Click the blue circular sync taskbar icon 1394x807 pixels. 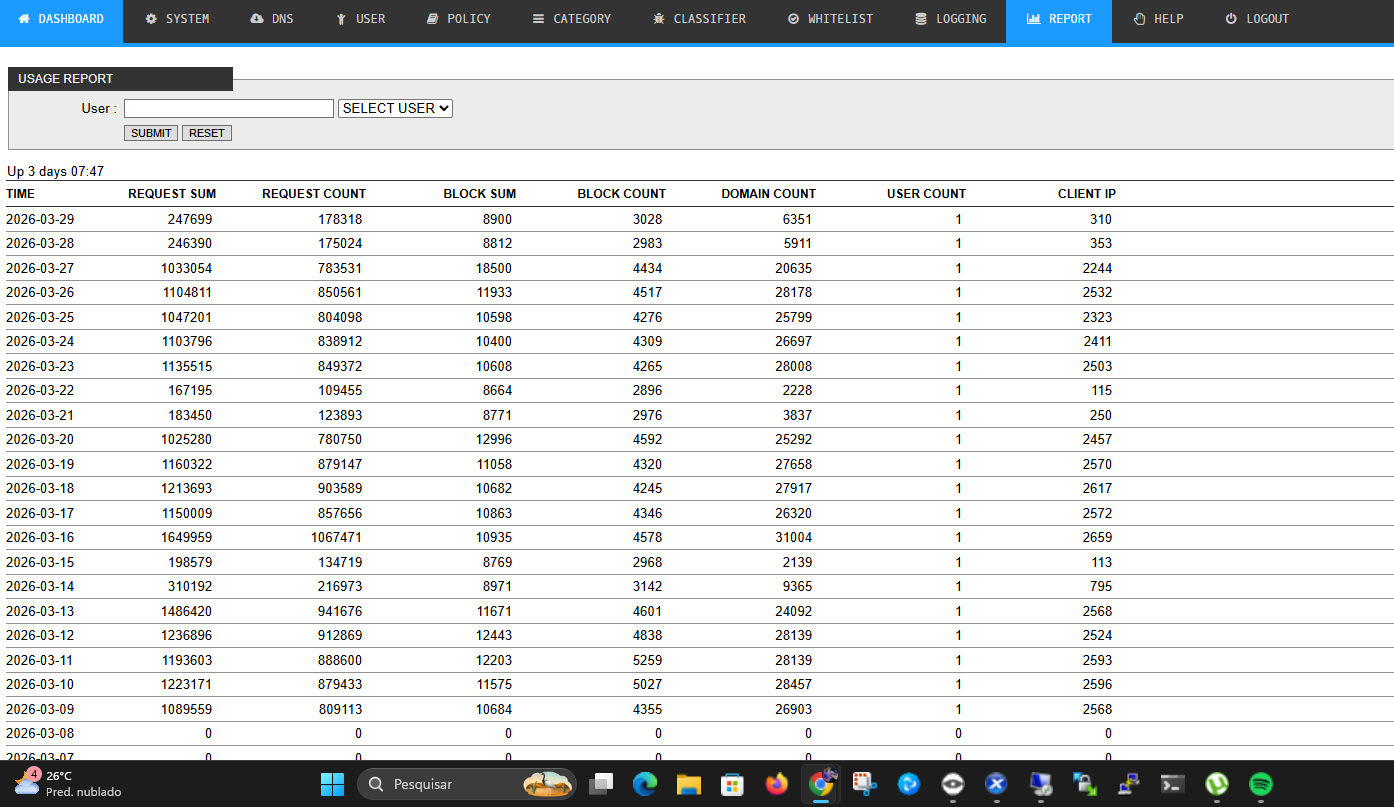(908, 784)
